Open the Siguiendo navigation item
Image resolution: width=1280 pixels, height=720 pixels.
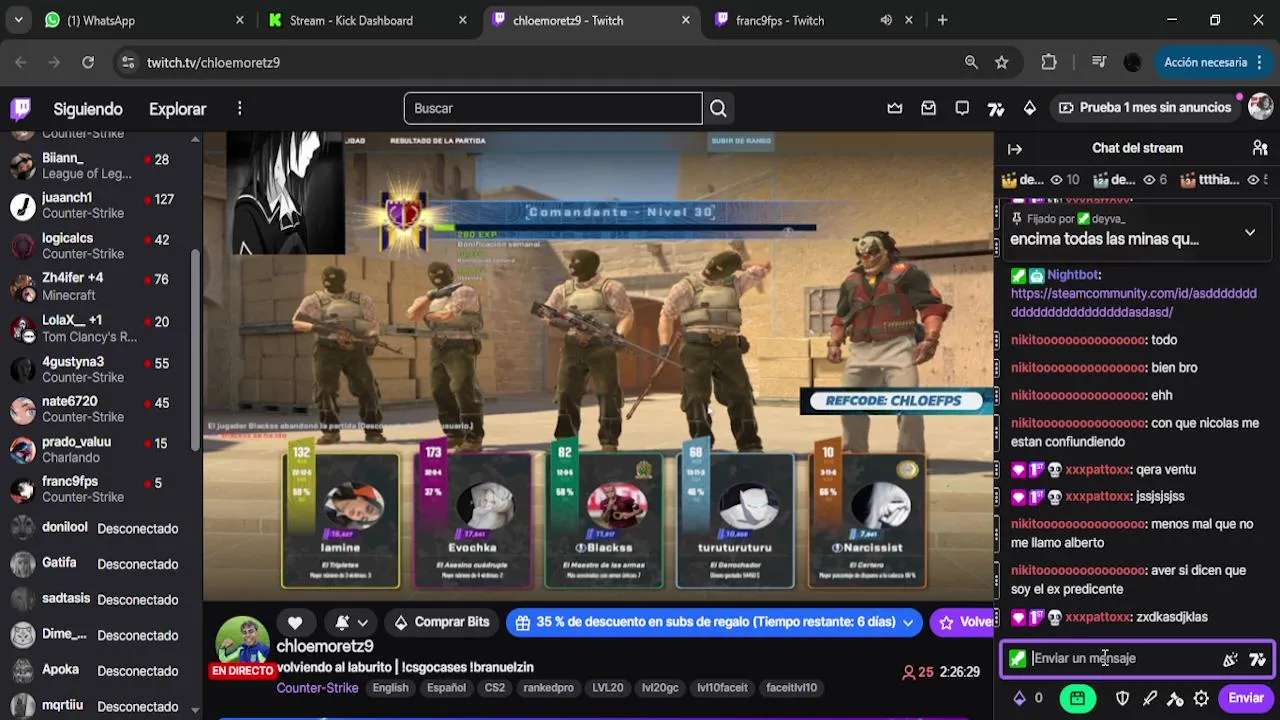pos(88,109)
